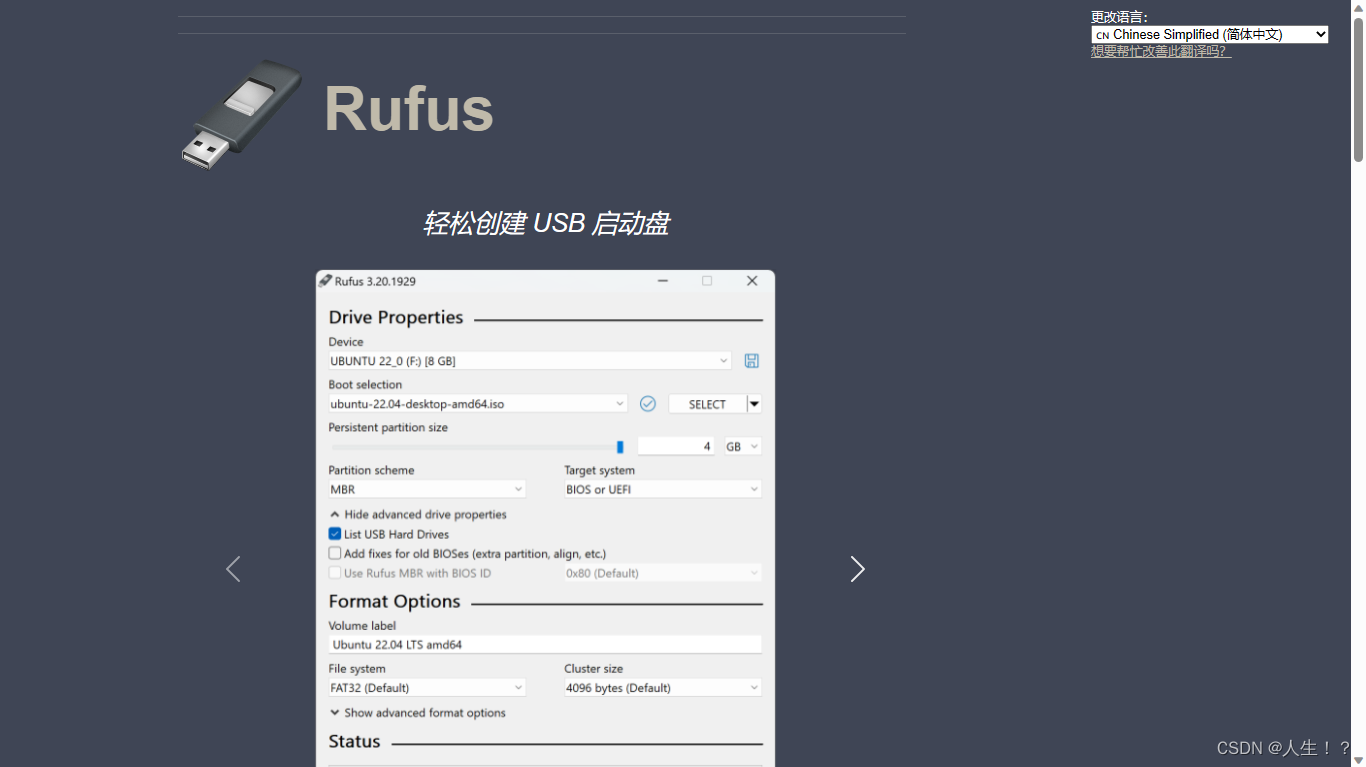Go to previous carousel screenshot

tap(233, 569)
